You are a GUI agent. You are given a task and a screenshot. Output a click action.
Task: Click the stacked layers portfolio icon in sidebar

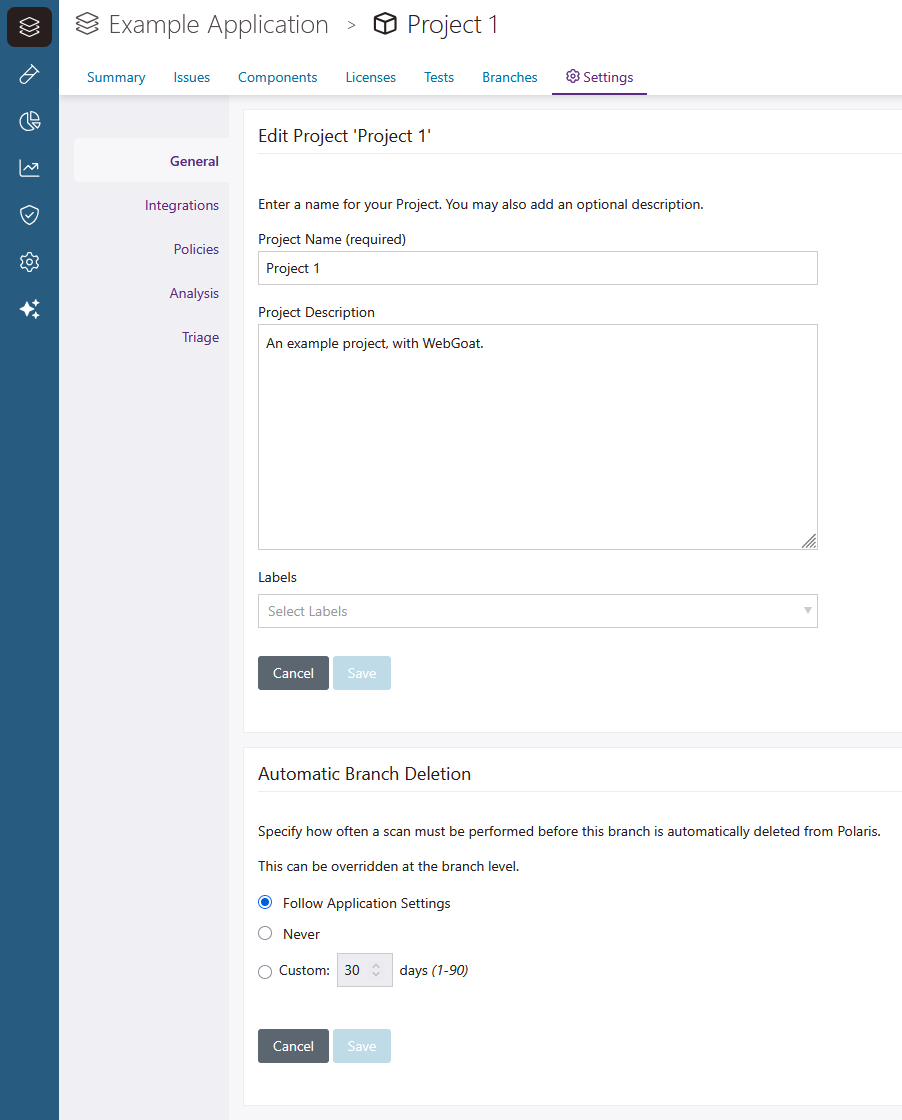[29, 27]
